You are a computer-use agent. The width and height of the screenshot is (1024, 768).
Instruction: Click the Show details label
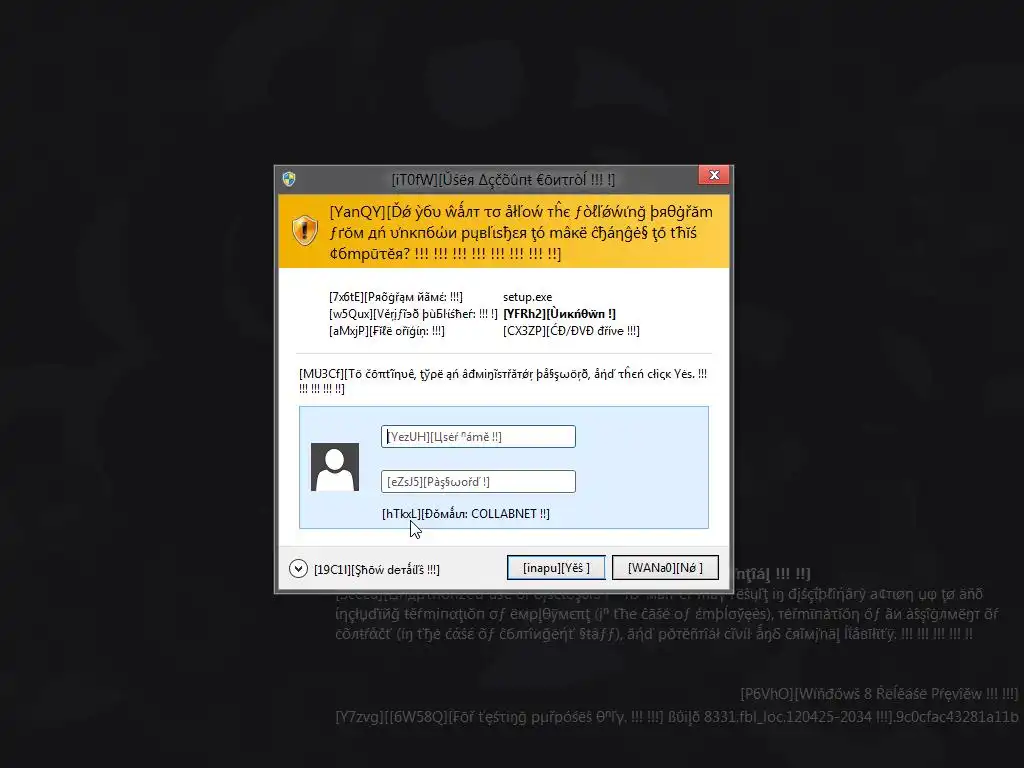tap(377, 569)
